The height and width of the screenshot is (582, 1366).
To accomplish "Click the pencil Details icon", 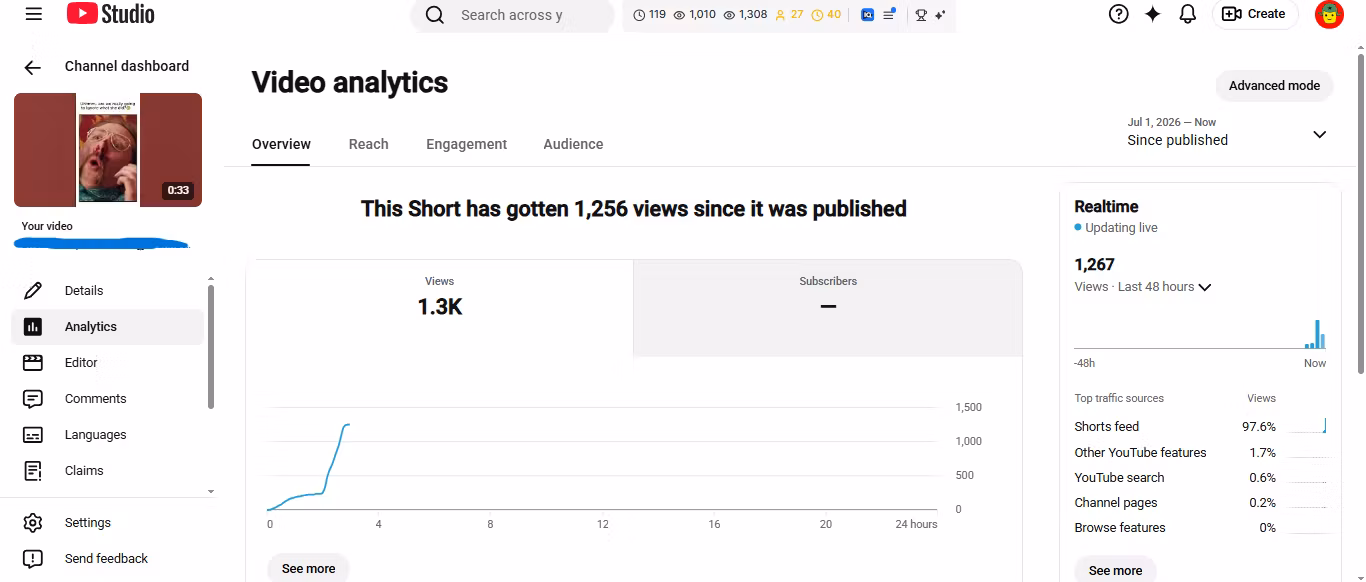I will tap(33, 291).
